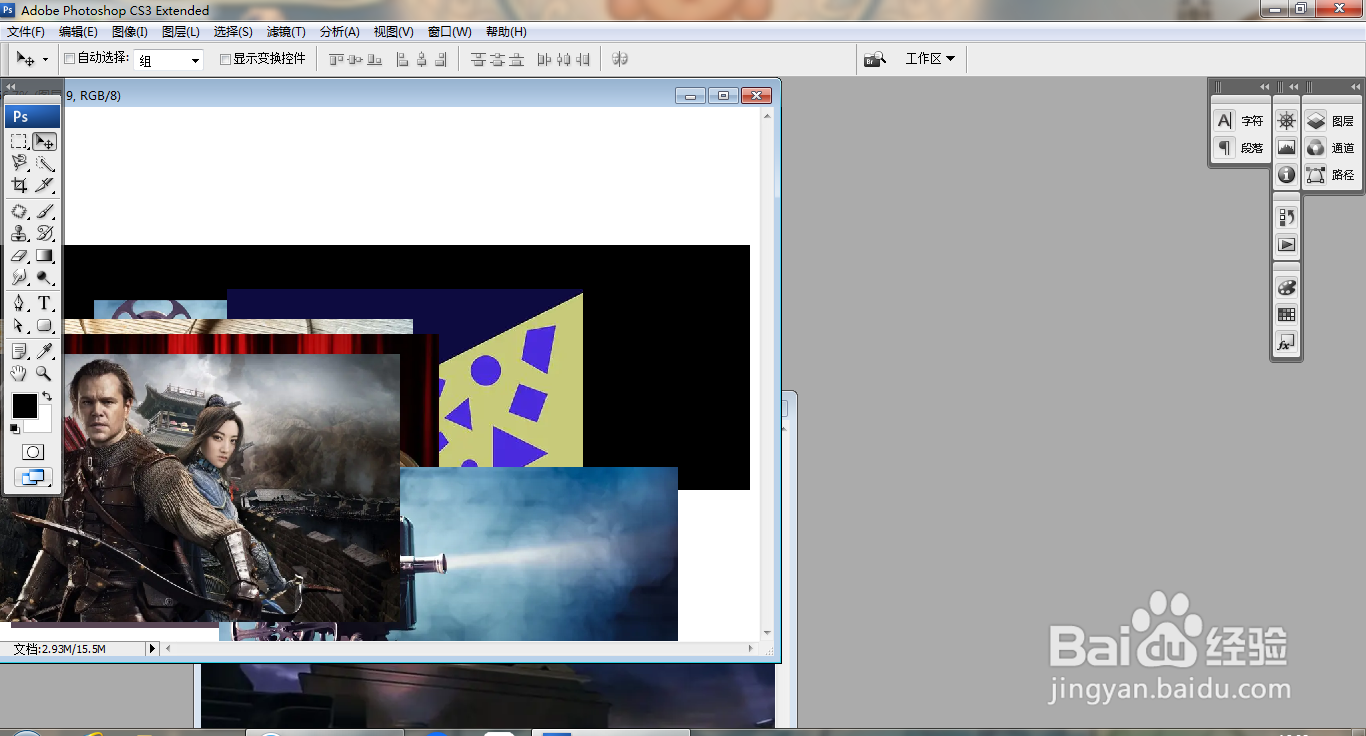Expand the 字符 panel dock double-arrow
Image resolution: width=1366 pixels, height=736 pixels.
pos(1265,87)
